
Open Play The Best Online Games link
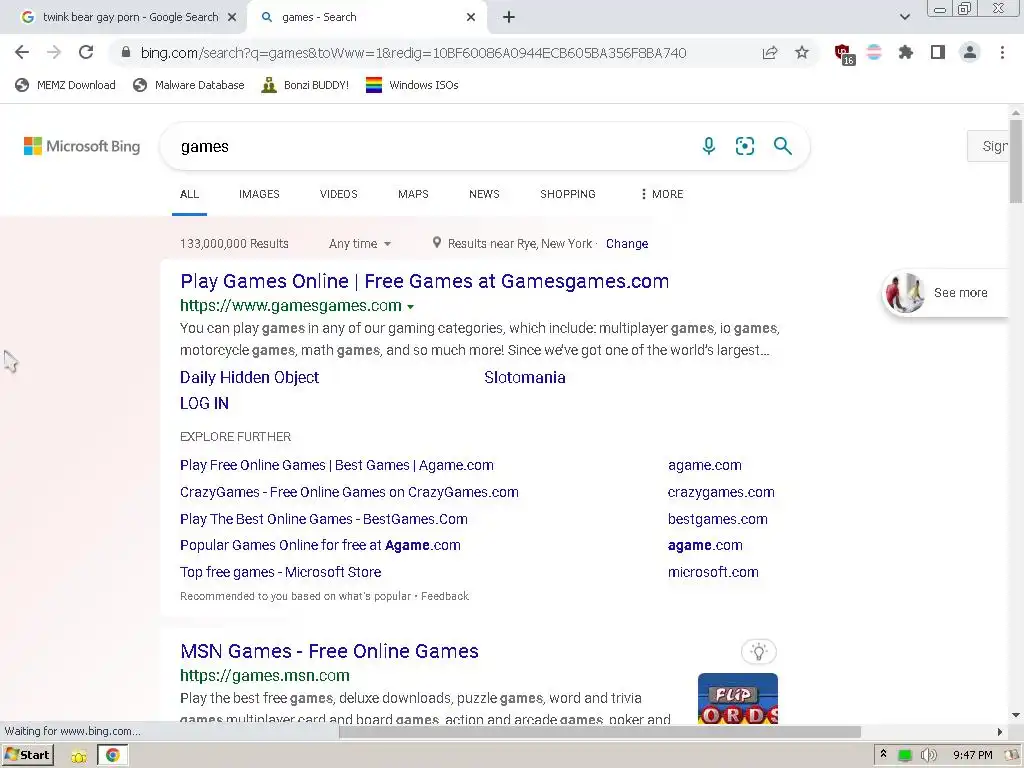click(x=323, y=519)
